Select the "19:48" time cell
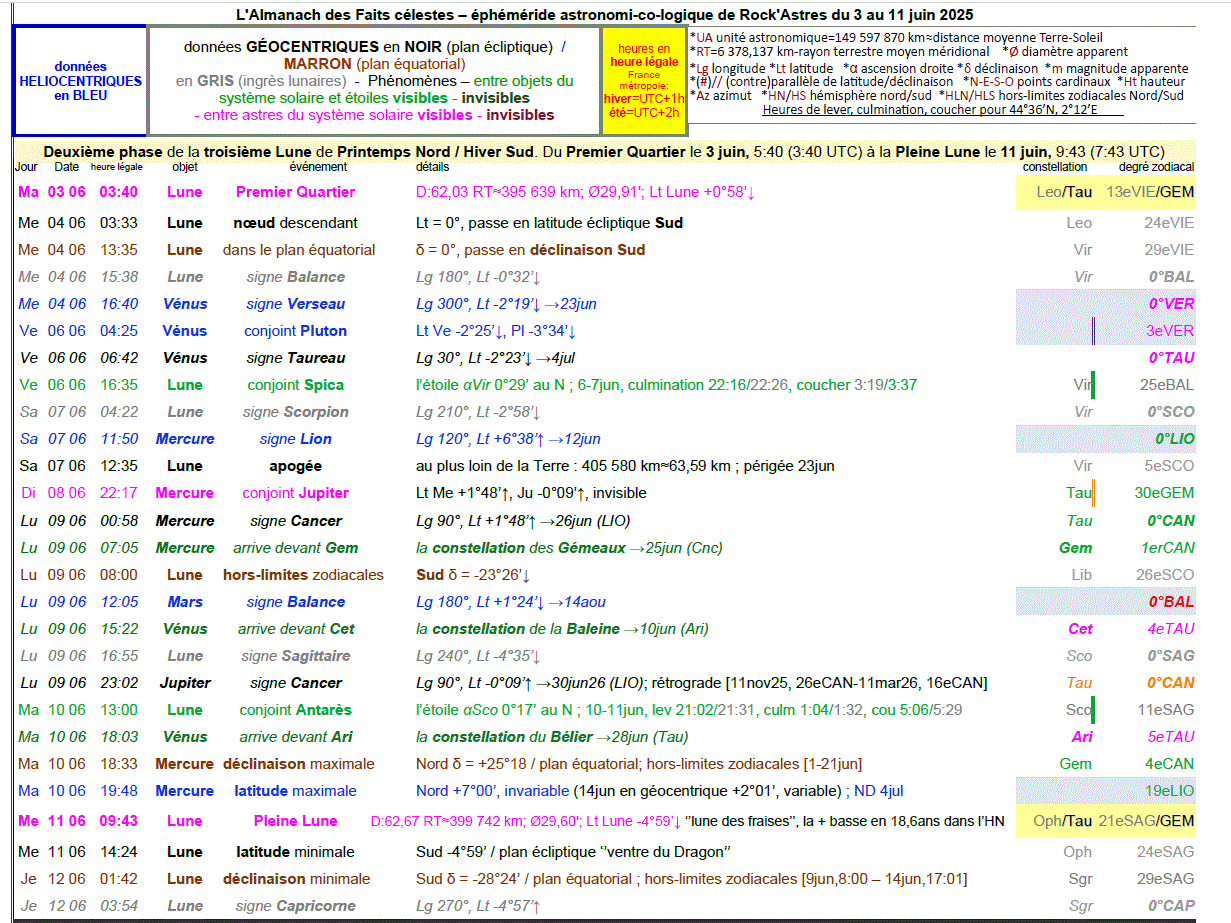The height and width of the screenshot is (923, 1231). [119, 791]
